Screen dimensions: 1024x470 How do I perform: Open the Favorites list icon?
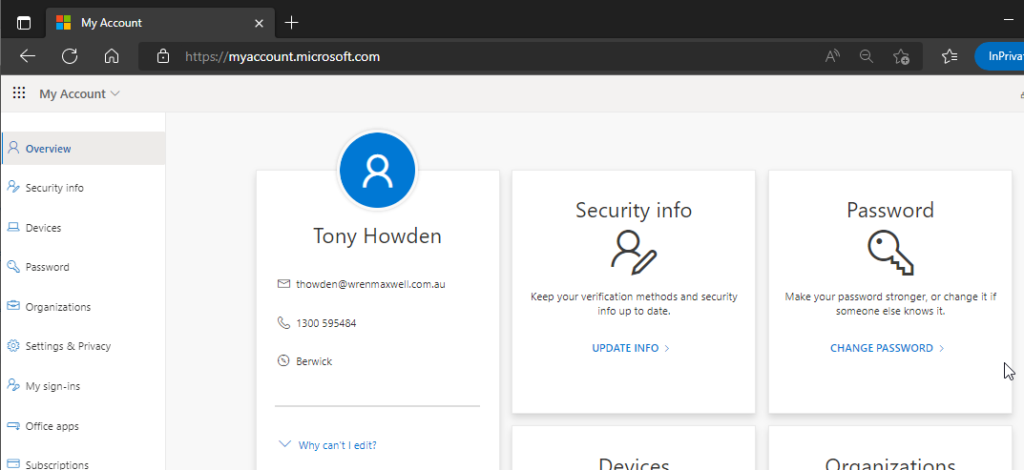click(950, 57)
